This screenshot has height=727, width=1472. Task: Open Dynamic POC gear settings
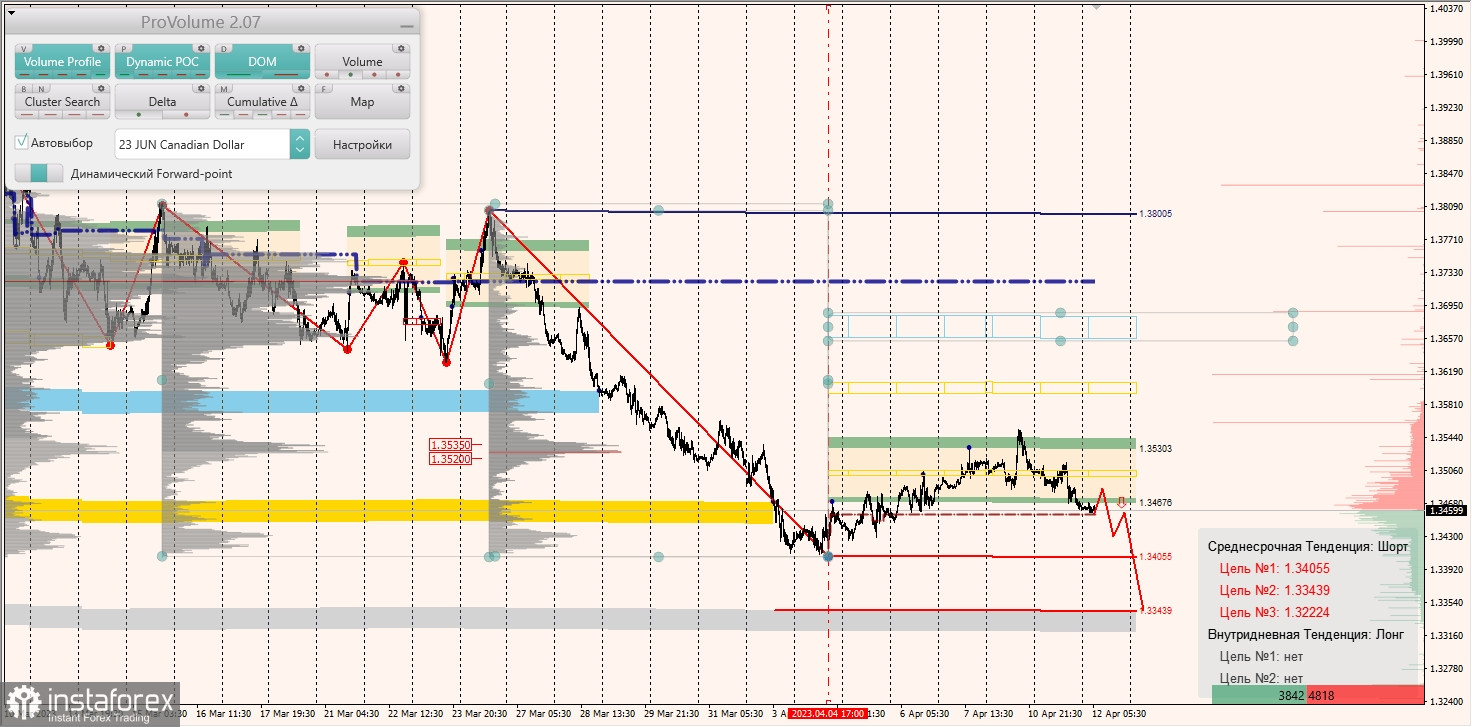pyautogui.click(x=201, y=48)
